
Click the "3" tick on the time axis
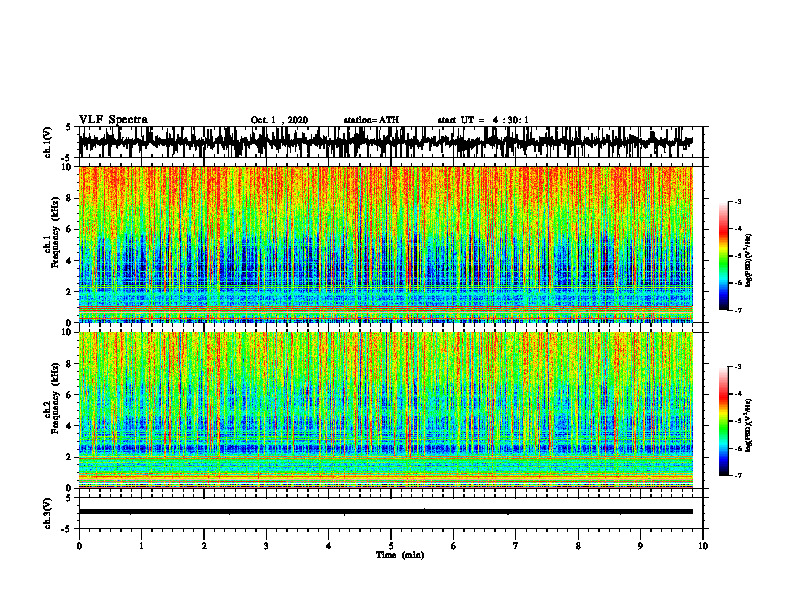coord(266,546)
